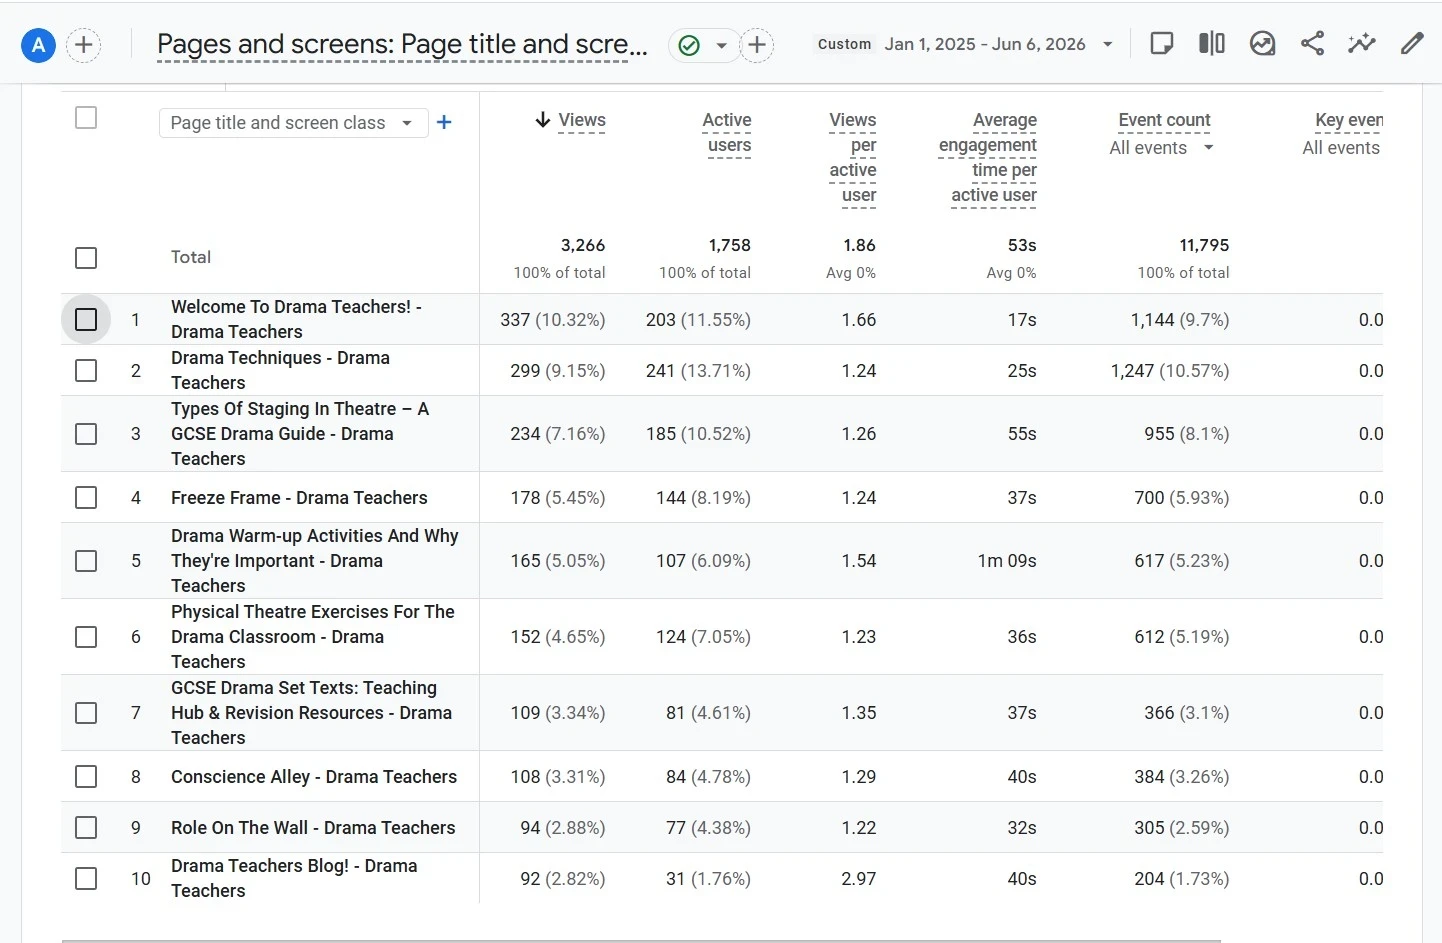Sort by the Views column header
This screenshot has width=1442, height=943.
[x=581, y=120]
